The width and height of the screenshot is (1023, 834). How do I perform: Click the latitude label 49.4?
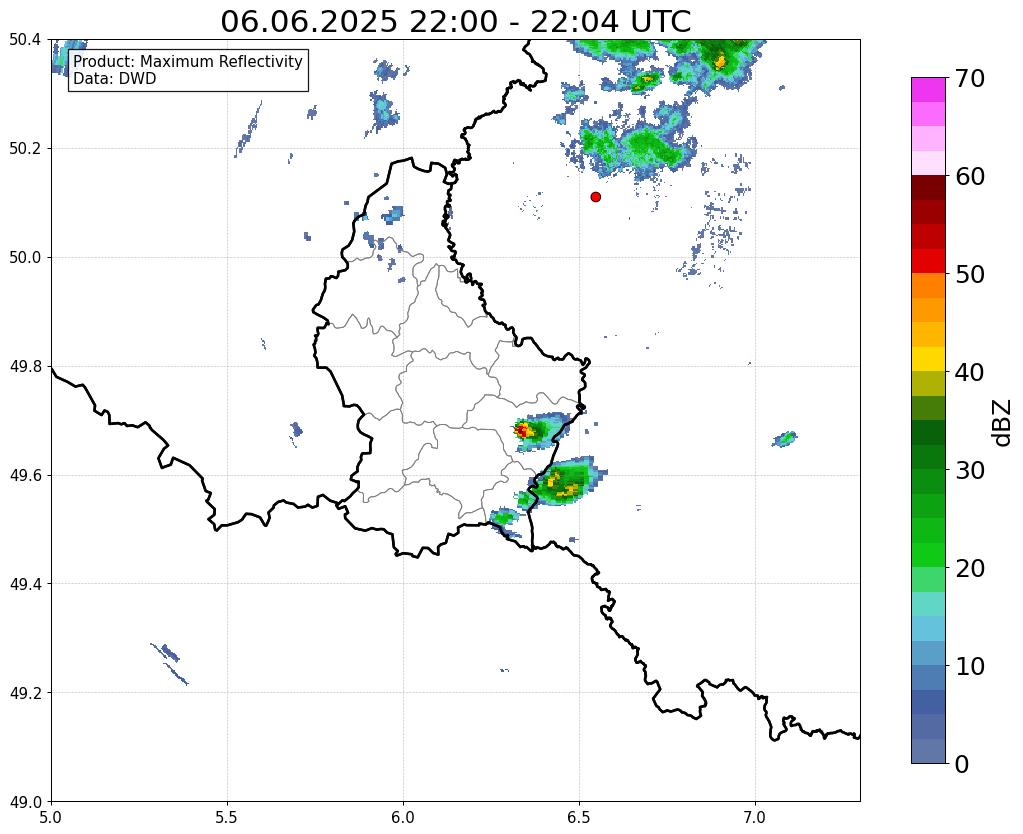25,583
